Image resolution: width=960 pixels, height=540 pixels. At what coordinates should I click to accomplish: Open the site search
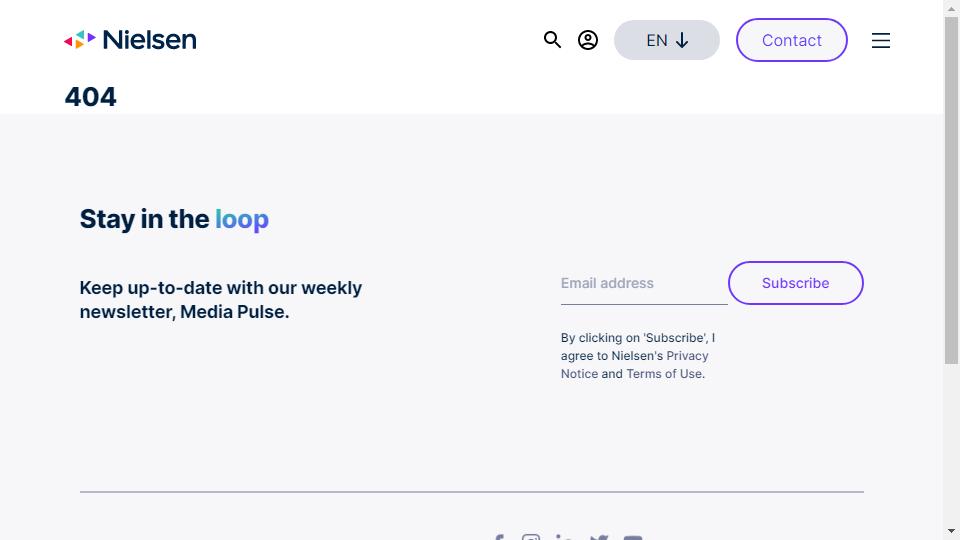coord(552,40)
